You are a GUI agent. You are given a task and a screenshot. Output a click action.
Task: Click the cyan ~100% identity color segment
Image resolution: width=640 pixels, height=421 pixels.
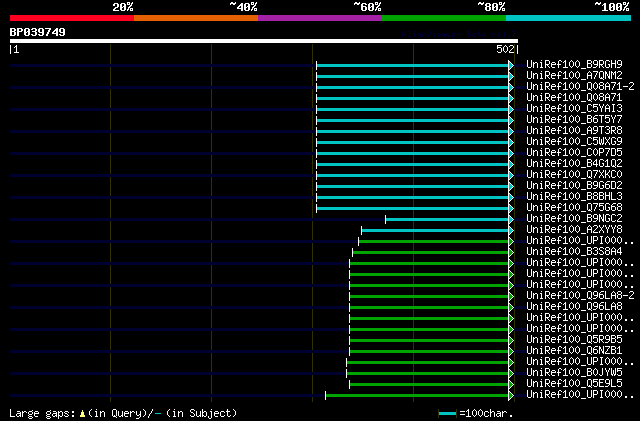569,18
